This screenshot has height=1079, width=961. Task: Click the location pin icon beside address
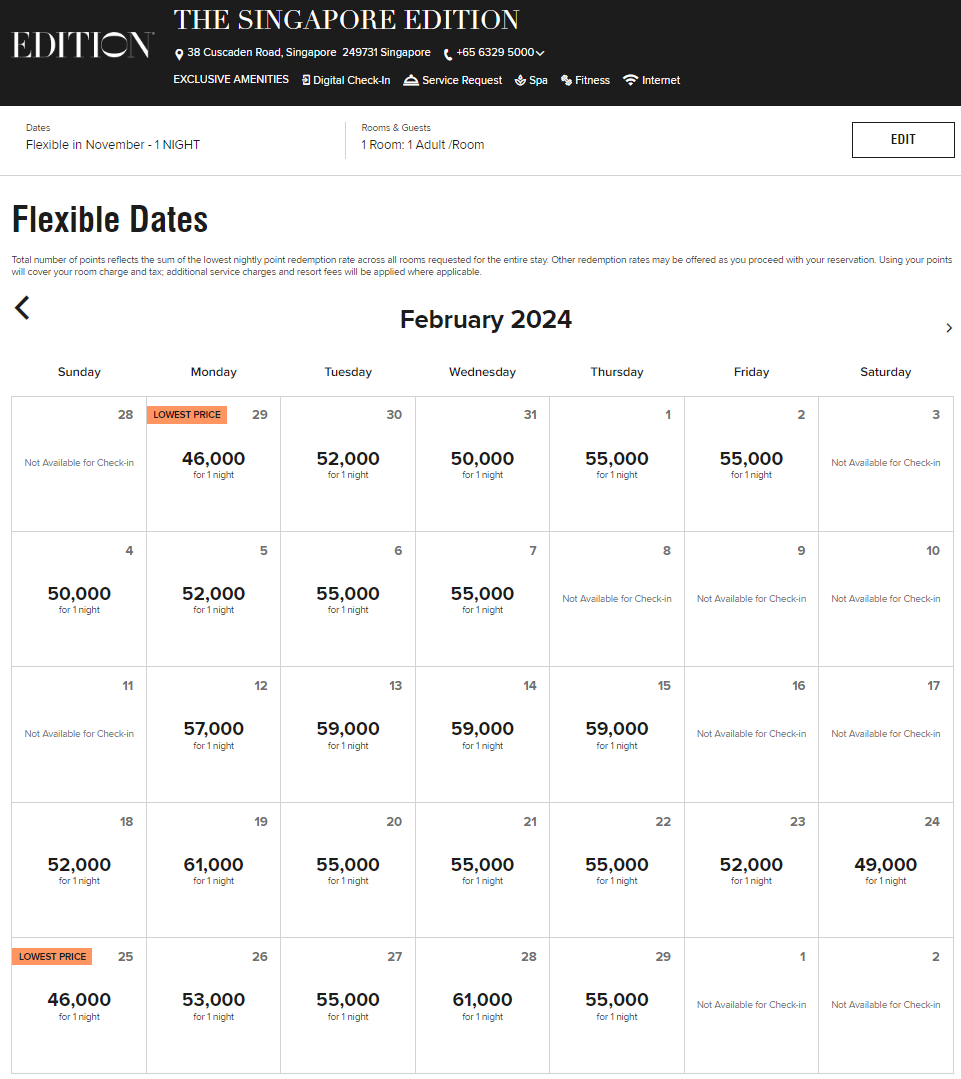tap(179, 54)
